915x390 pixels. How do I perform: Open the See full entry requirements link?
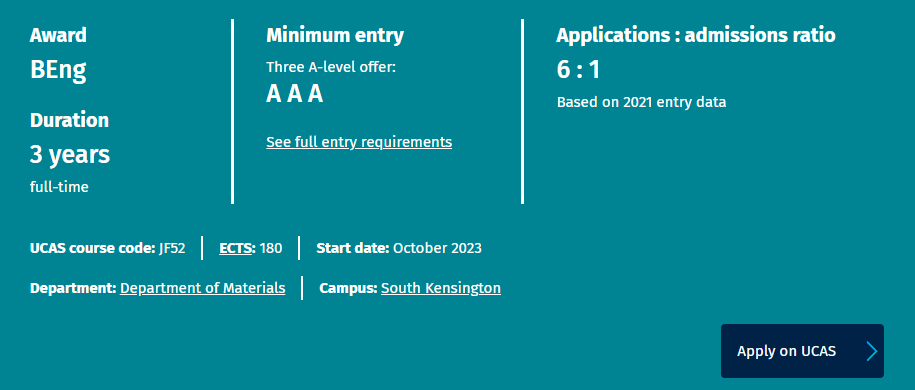pos(359,142)
